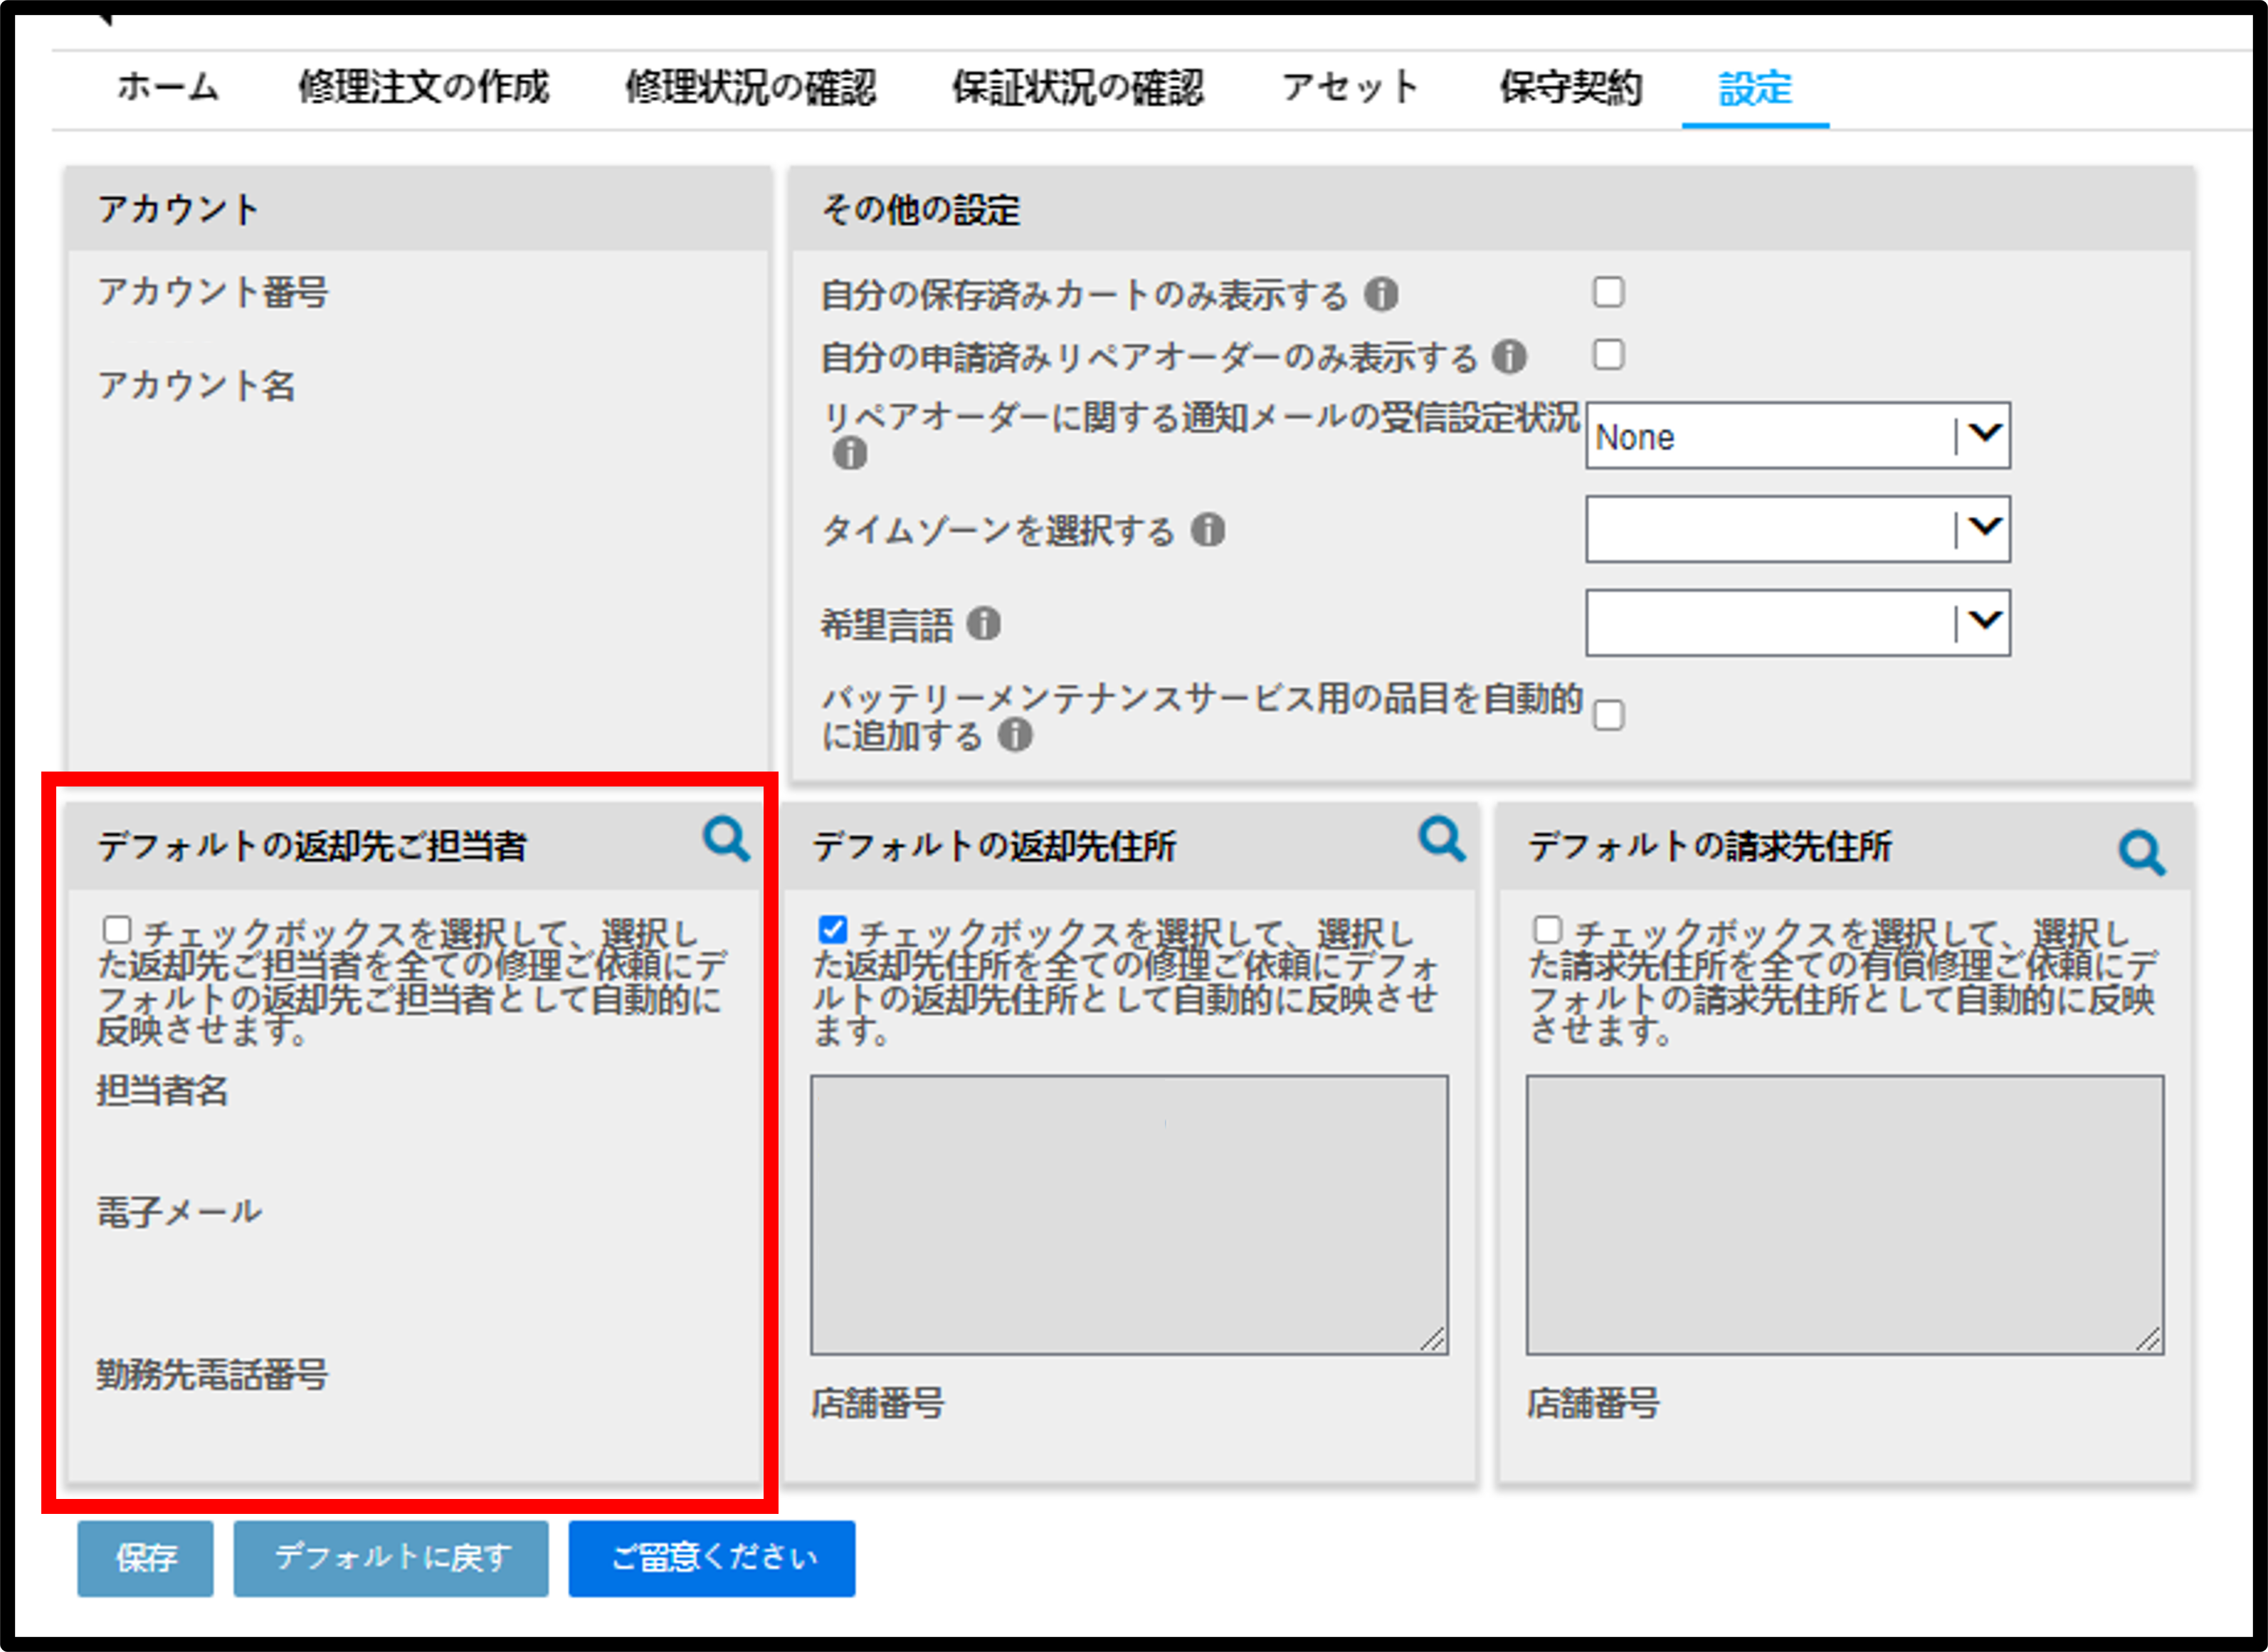Click the search icon for デフォルトの請求先住所
2268x1652 pixels.
coord(2142,854)
